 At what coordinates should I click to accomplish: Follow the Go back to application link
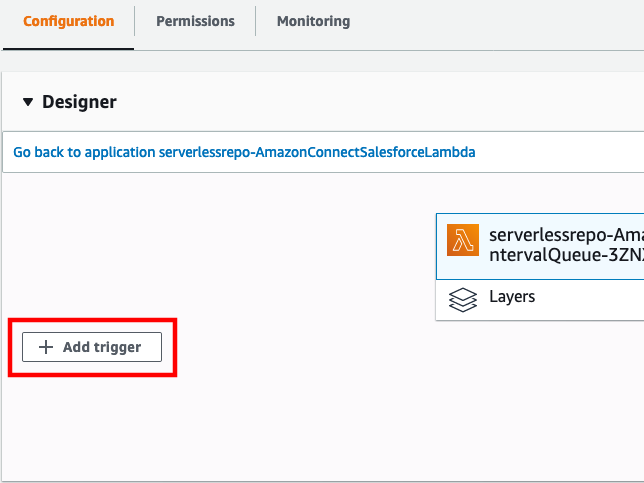point(244,152)
